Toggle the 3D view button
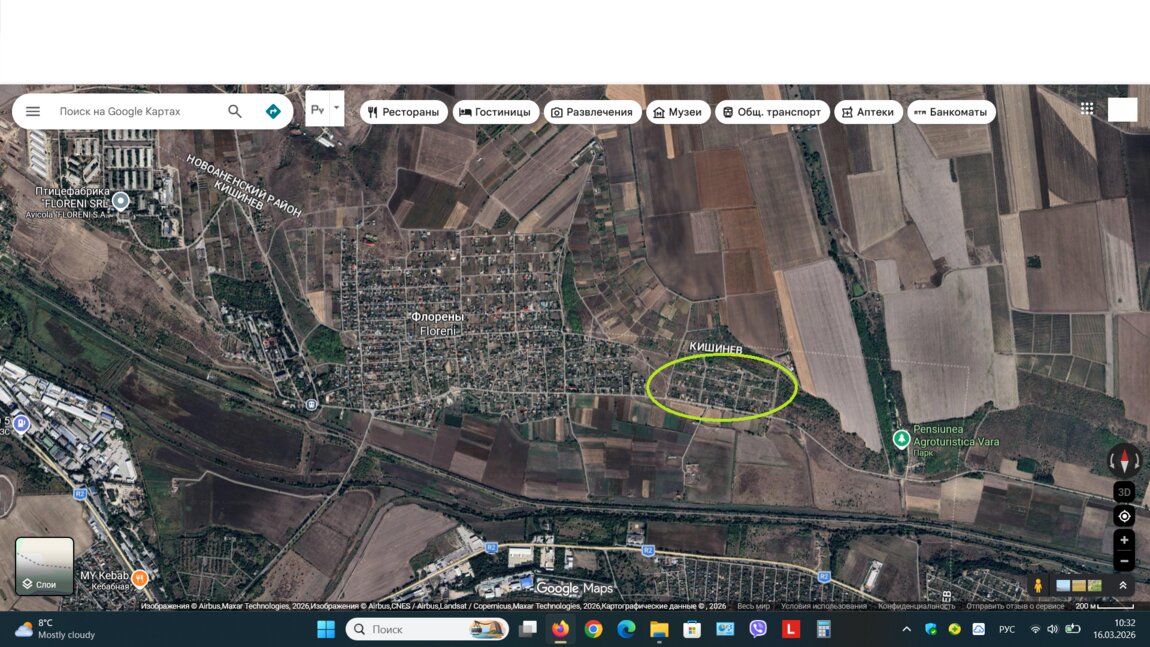Image resolution: width=1150 pixels, height=647 pixels. tap(1124, 492)
